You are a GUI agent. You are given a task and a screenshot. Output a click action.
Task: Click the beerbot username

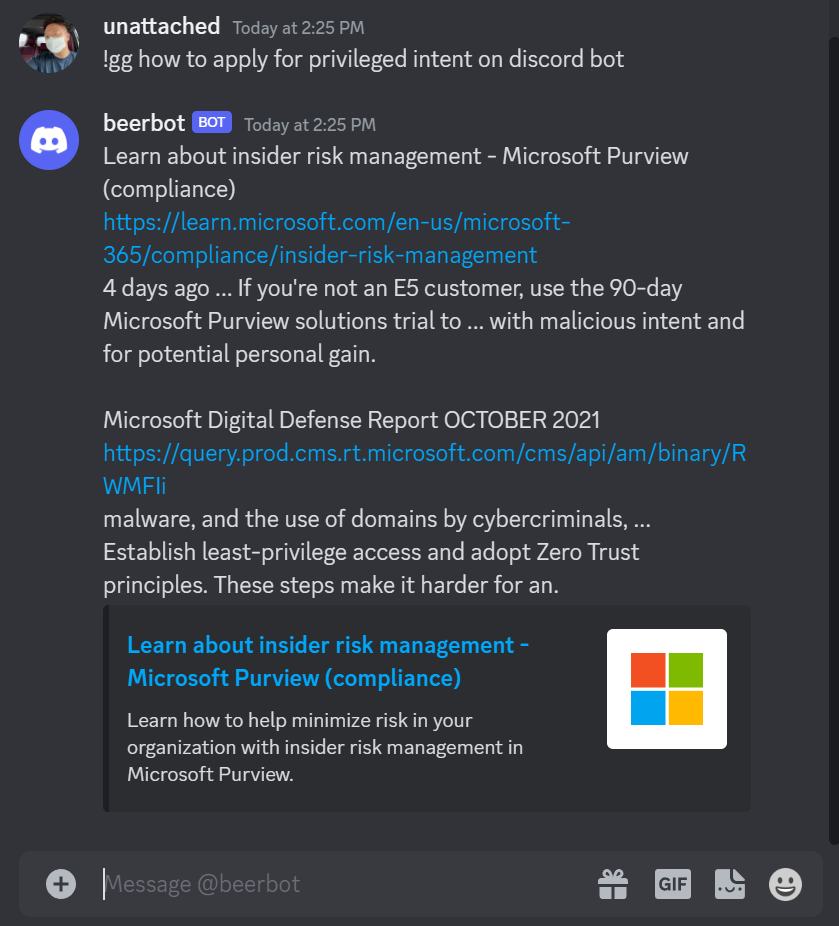click(x=144, y=123)
